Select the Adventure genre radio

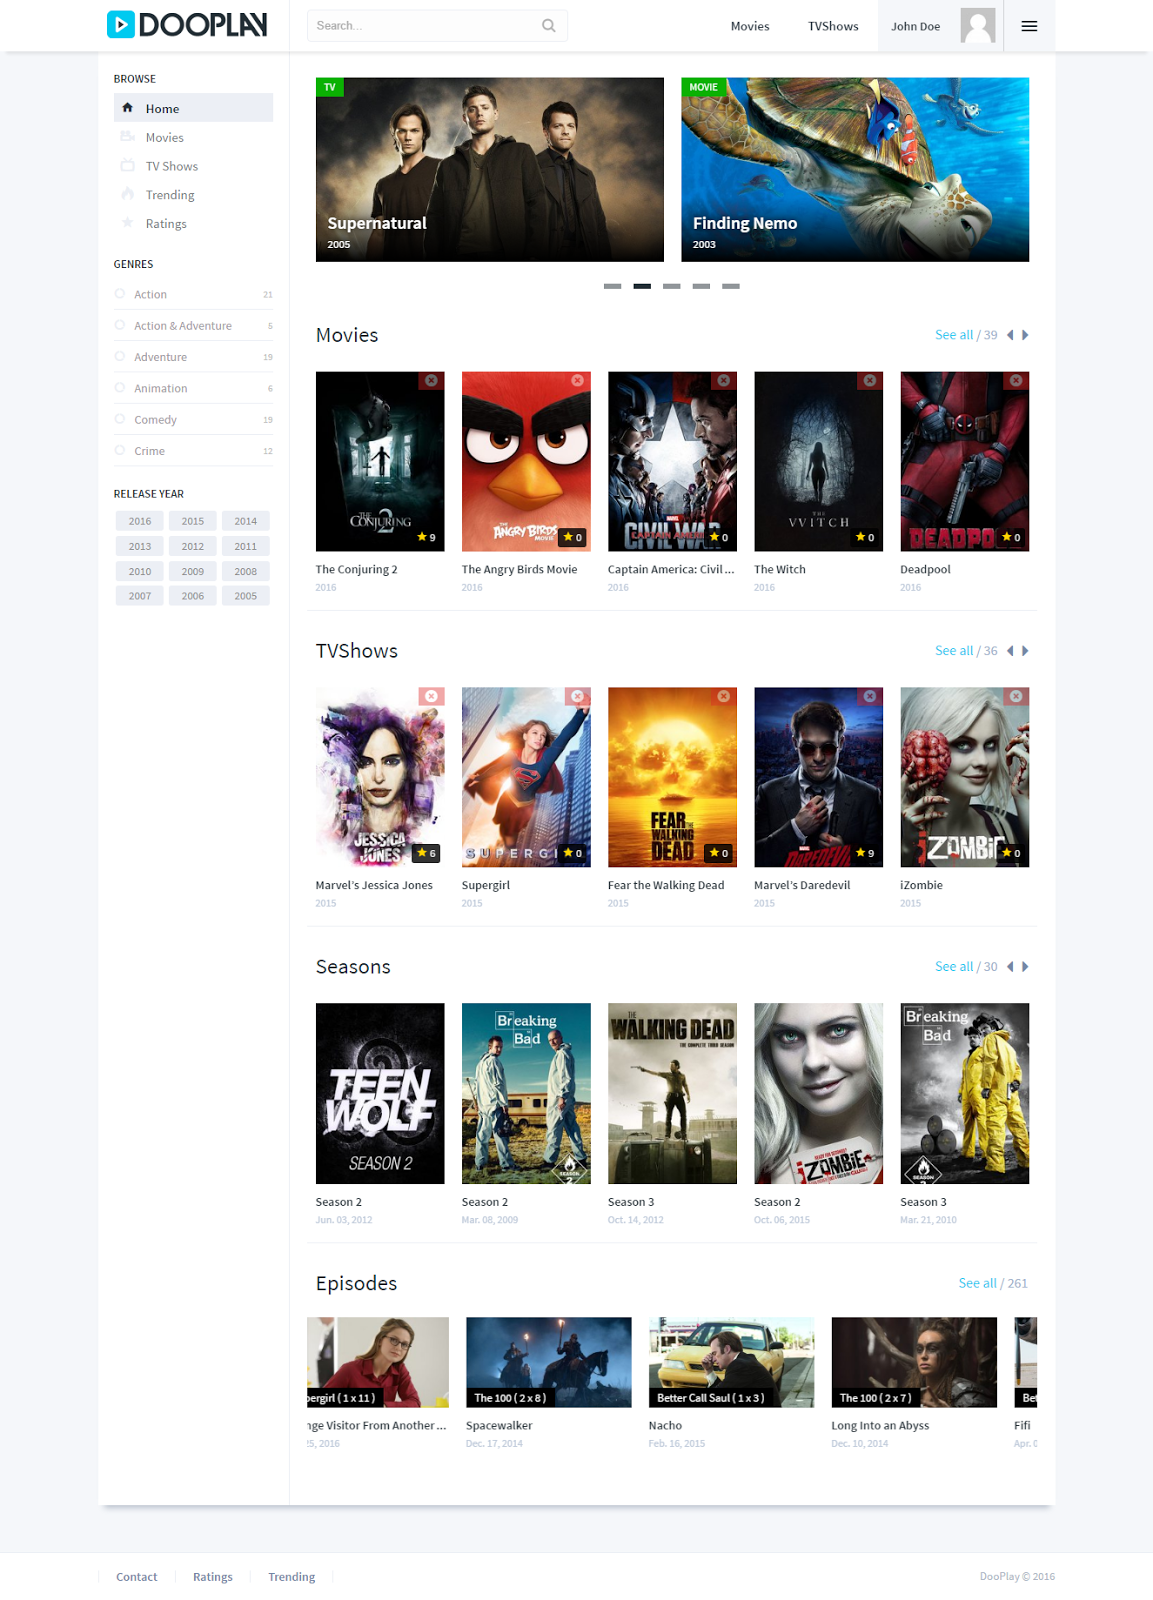pos(120,357)
